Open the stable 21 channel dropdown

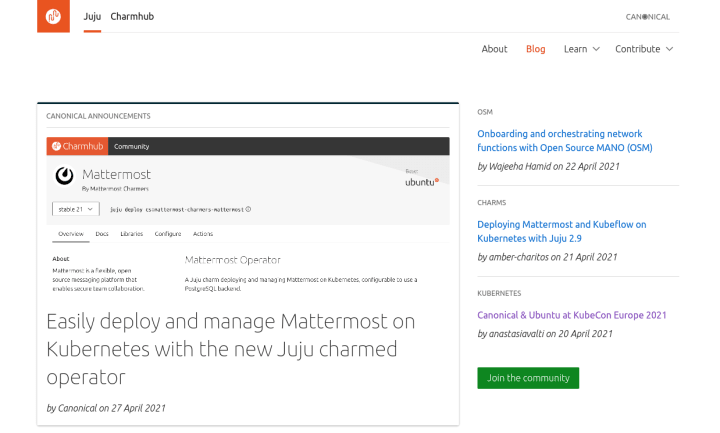[75, 209]
